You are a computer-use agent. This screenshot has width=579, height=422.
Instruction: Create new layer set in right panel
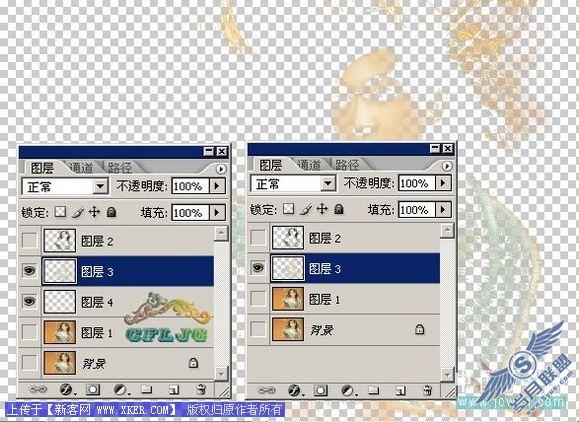coord(374,390)
